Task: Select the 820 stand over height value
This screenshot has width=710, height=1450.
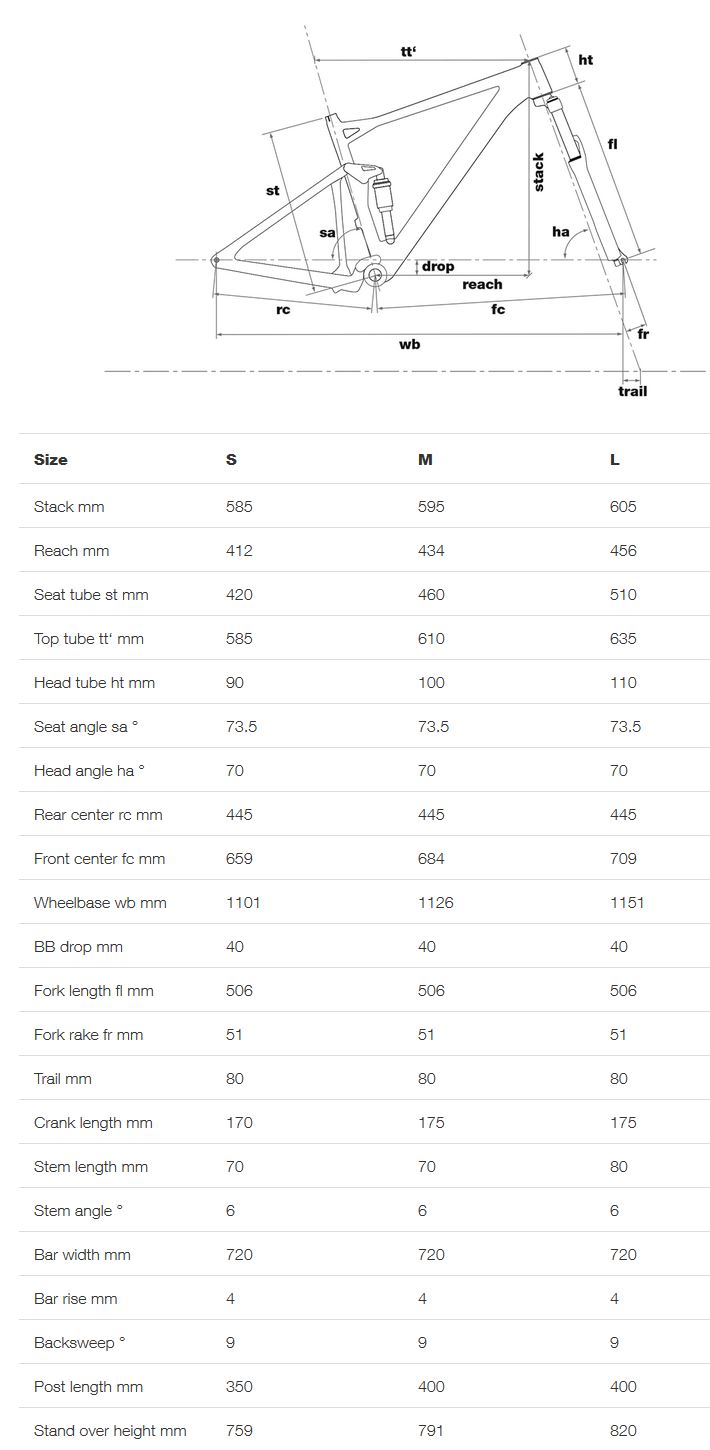Action: tap(623, 1431)
